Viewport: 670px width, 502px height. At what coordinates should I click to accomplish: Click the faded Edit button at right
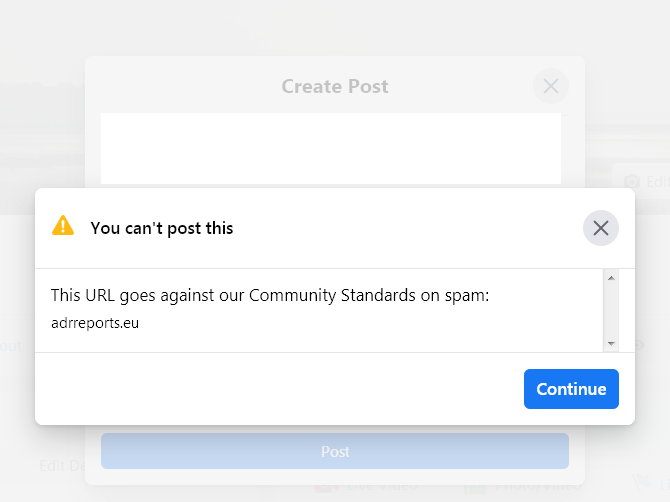click(x=656, y=181)
